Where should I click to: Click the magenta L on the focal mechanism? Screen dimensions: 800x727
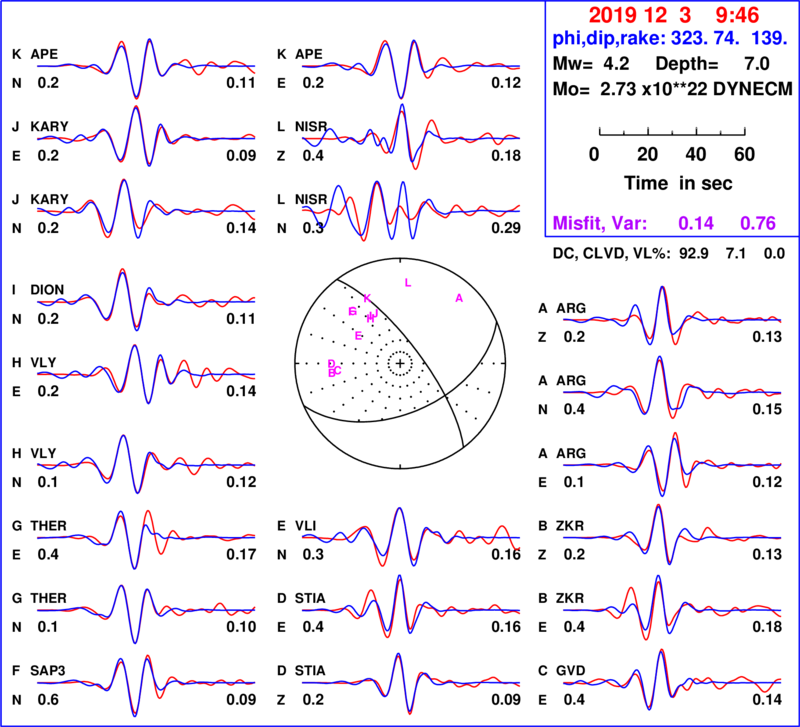[x=407, y=283]
